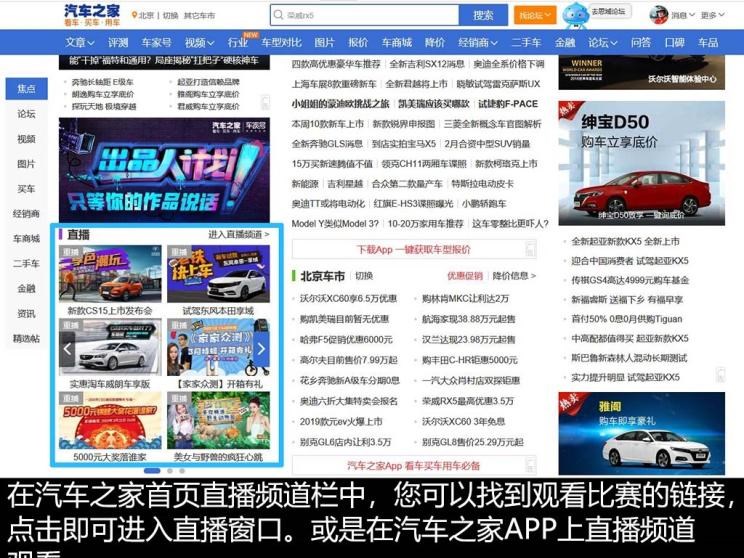Select the 车型对比 navigation tab
This screenshot has height=558, width=744.
click(281, 43)
